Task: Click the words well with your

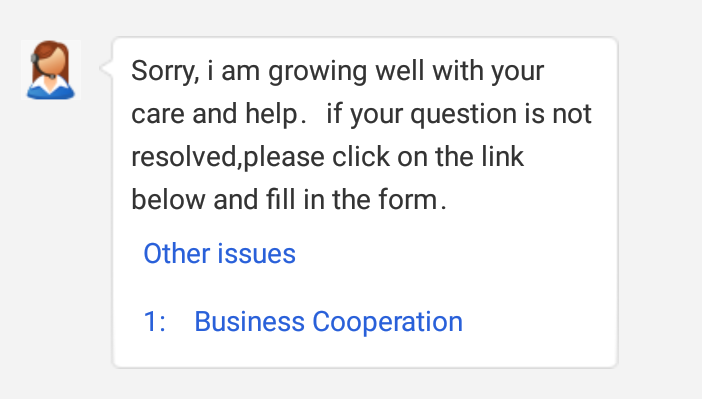Action: pyautogui.click(x=460, y=72)
